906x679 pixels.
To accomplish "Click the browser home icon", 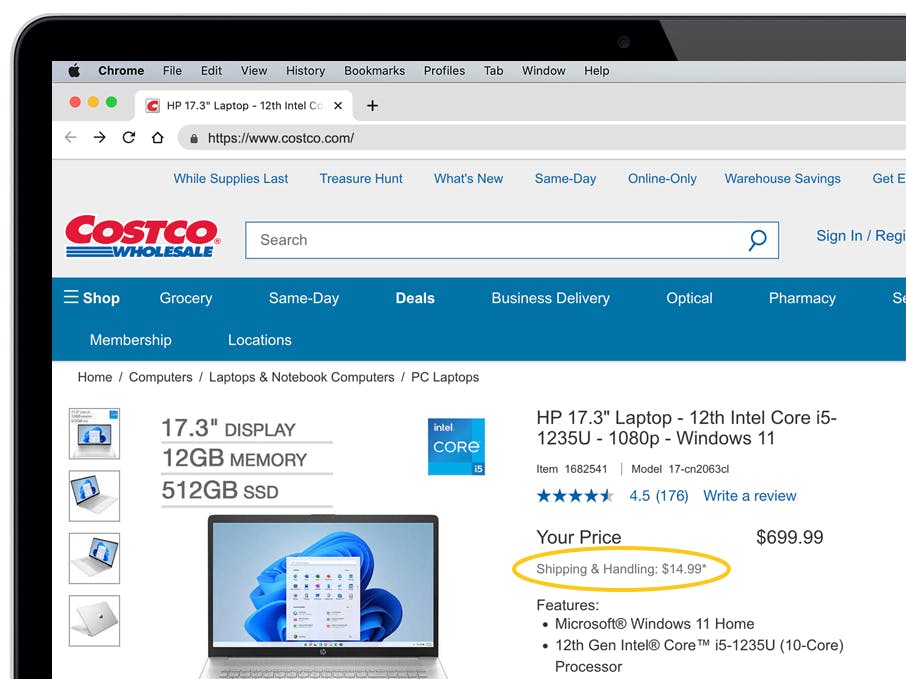I will coord(157,138).
